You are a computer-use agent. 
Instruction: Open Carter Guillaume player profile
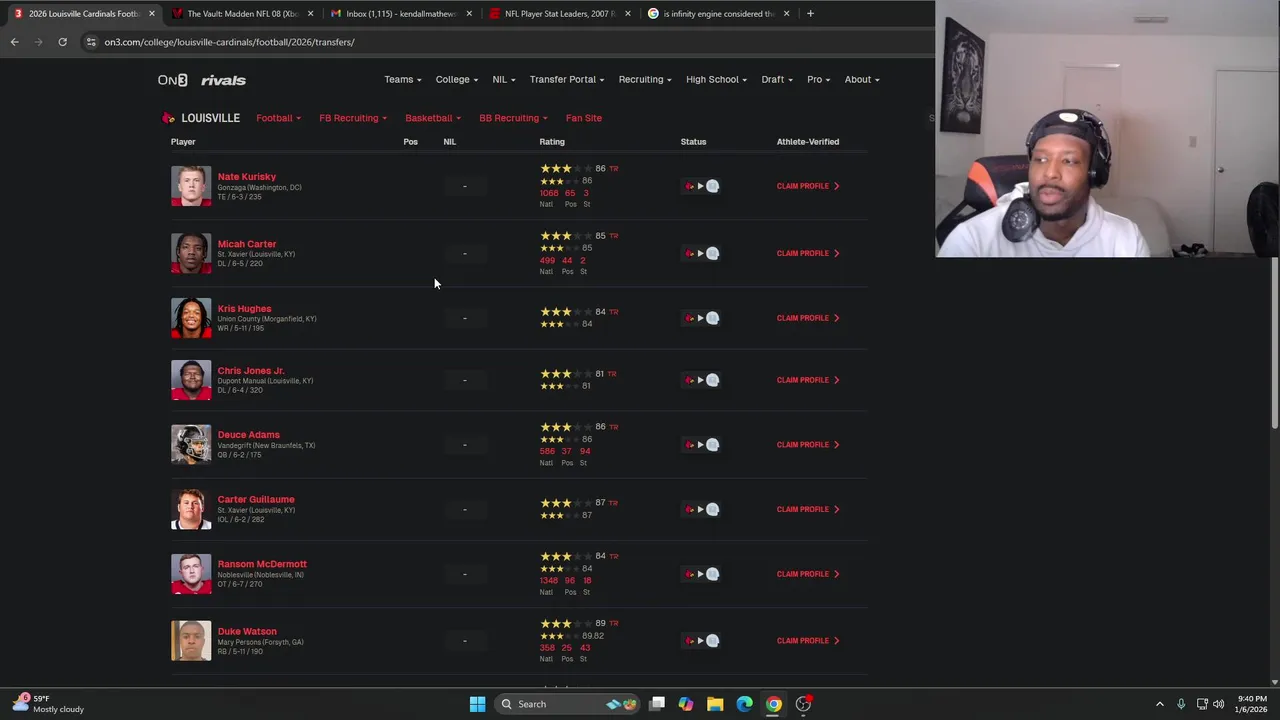(256, 500)
